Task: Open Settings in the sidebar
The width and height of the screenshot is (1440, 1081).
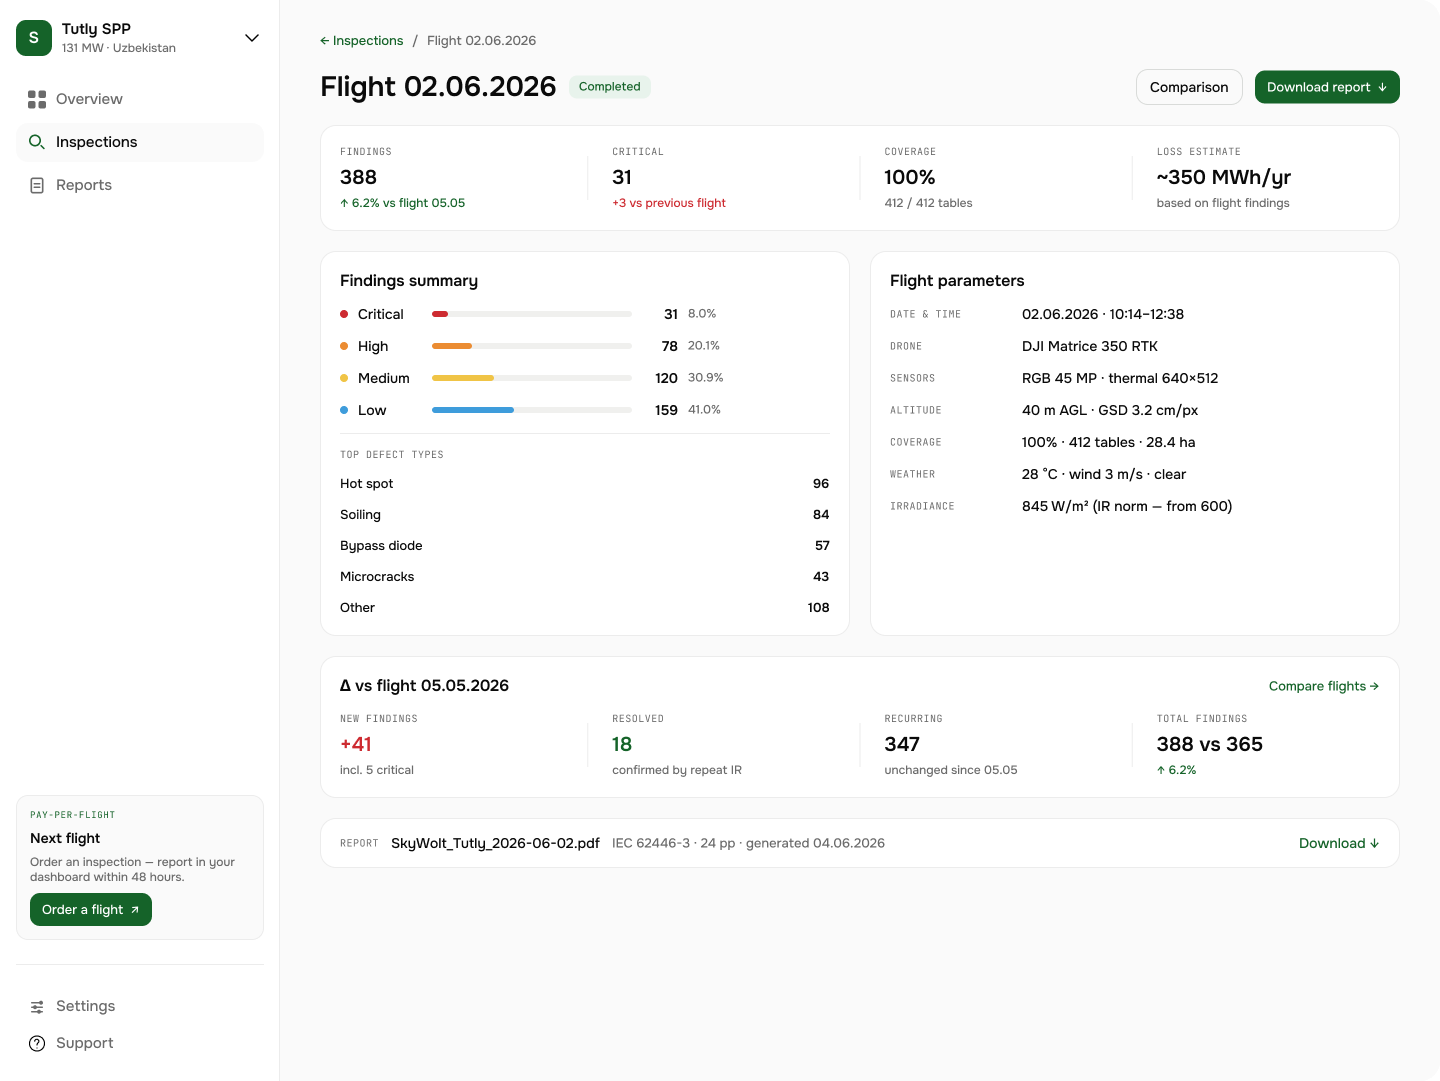Action: point(140,1006)
